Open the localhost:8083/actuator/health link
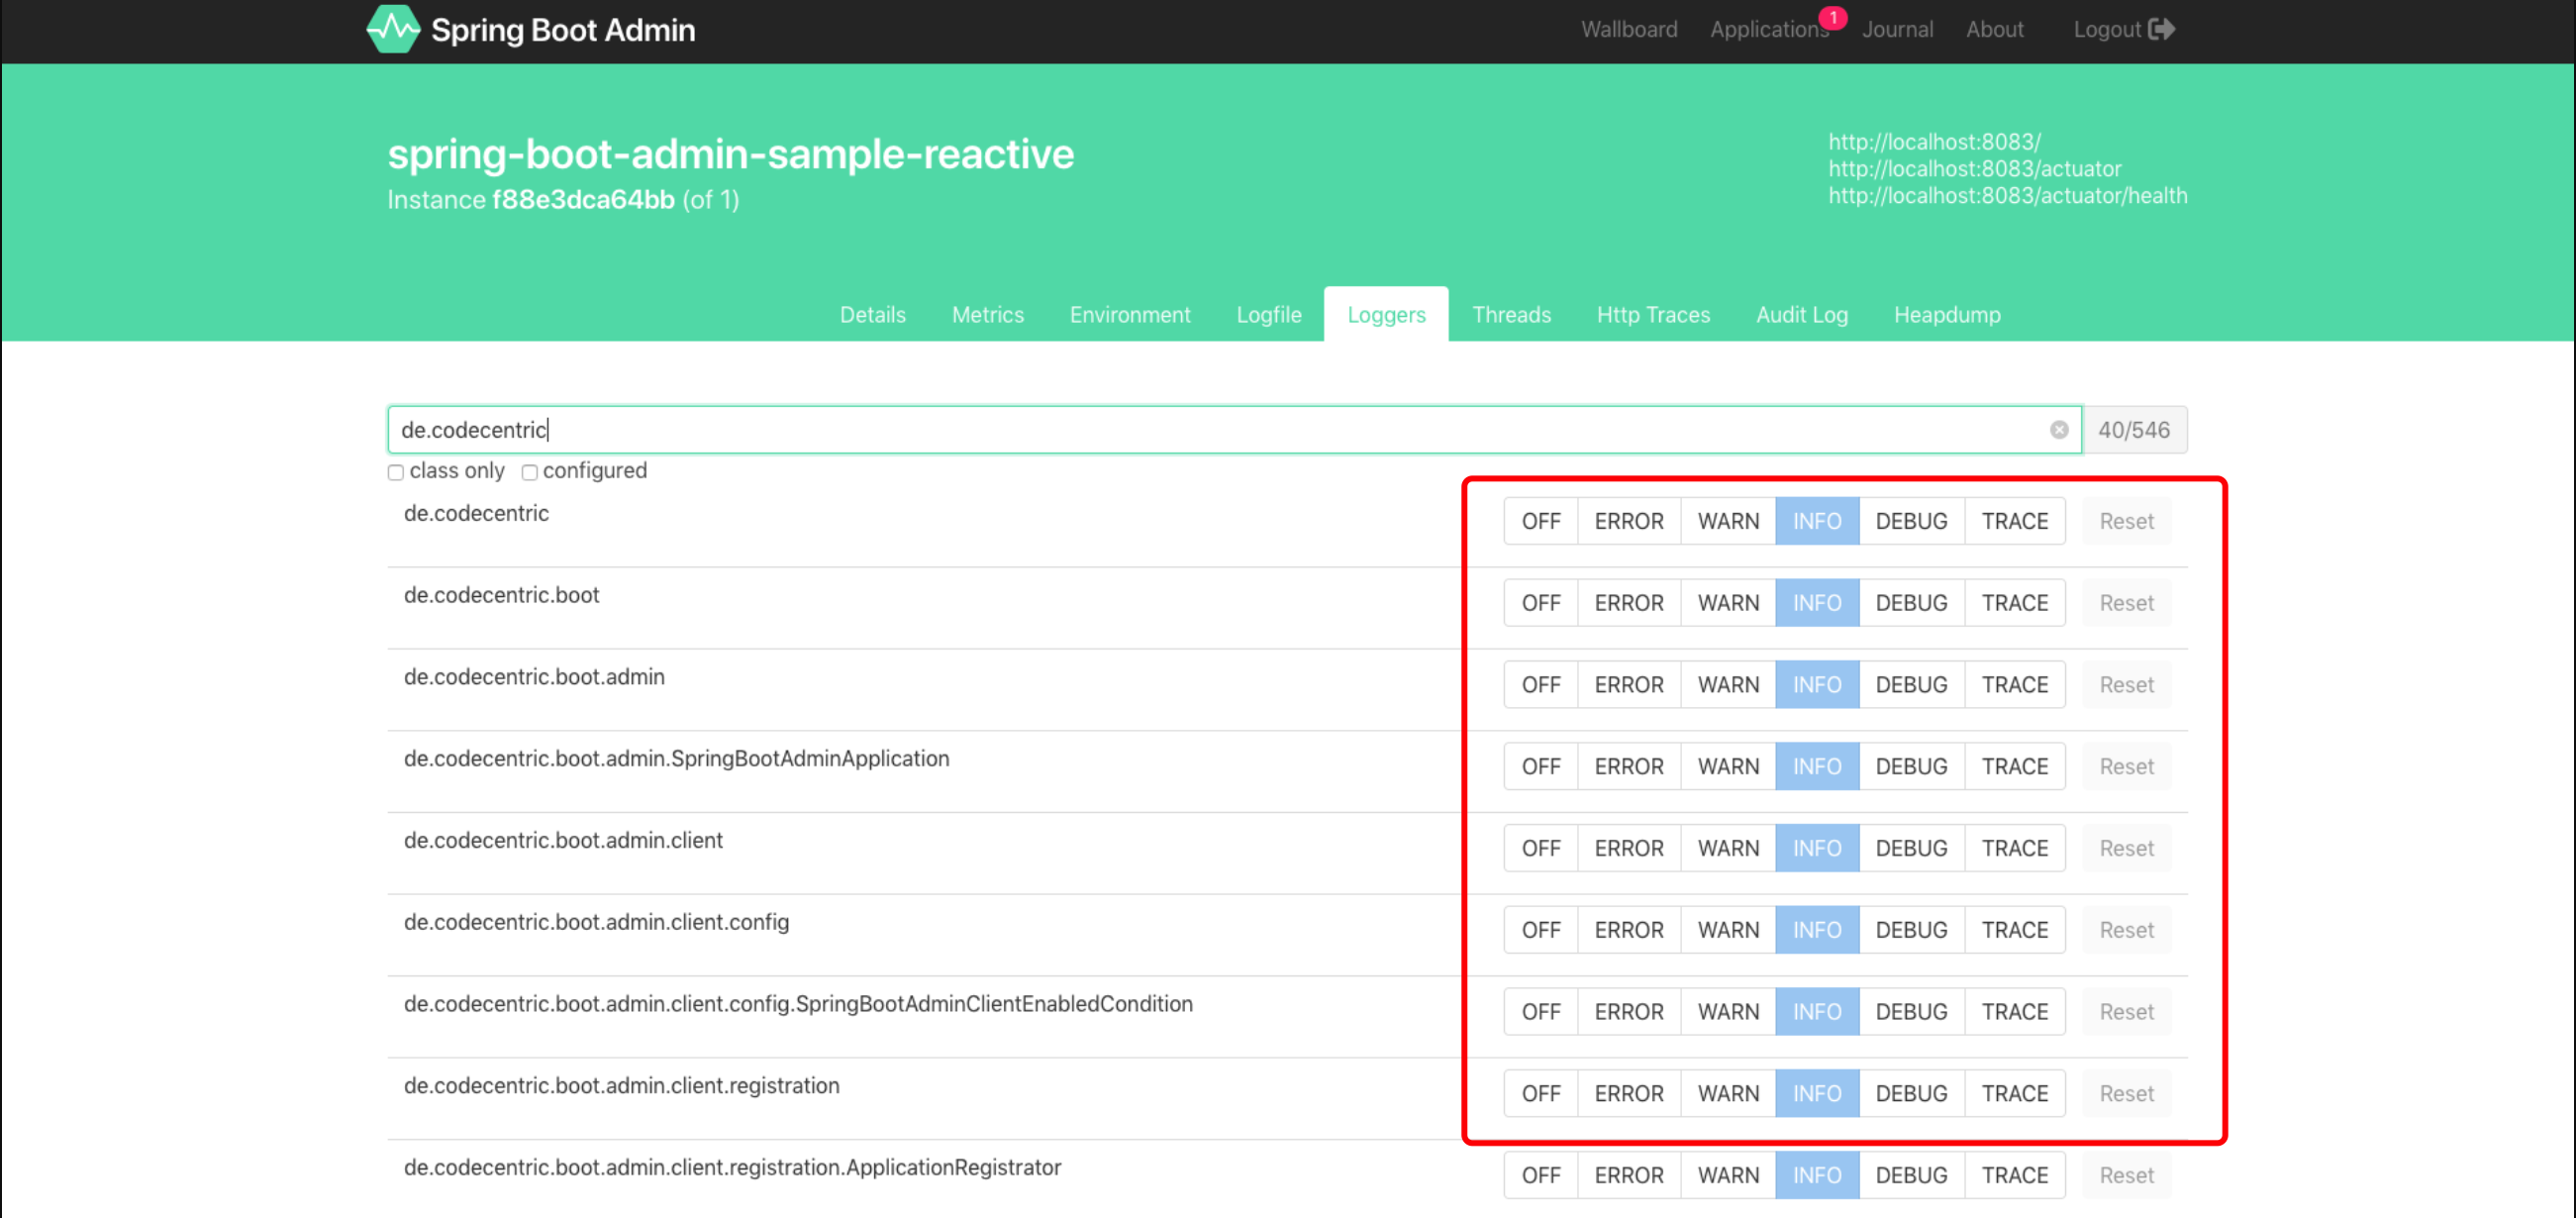The height and width of the screenshot is (1218, 2576). point(2007,196)
